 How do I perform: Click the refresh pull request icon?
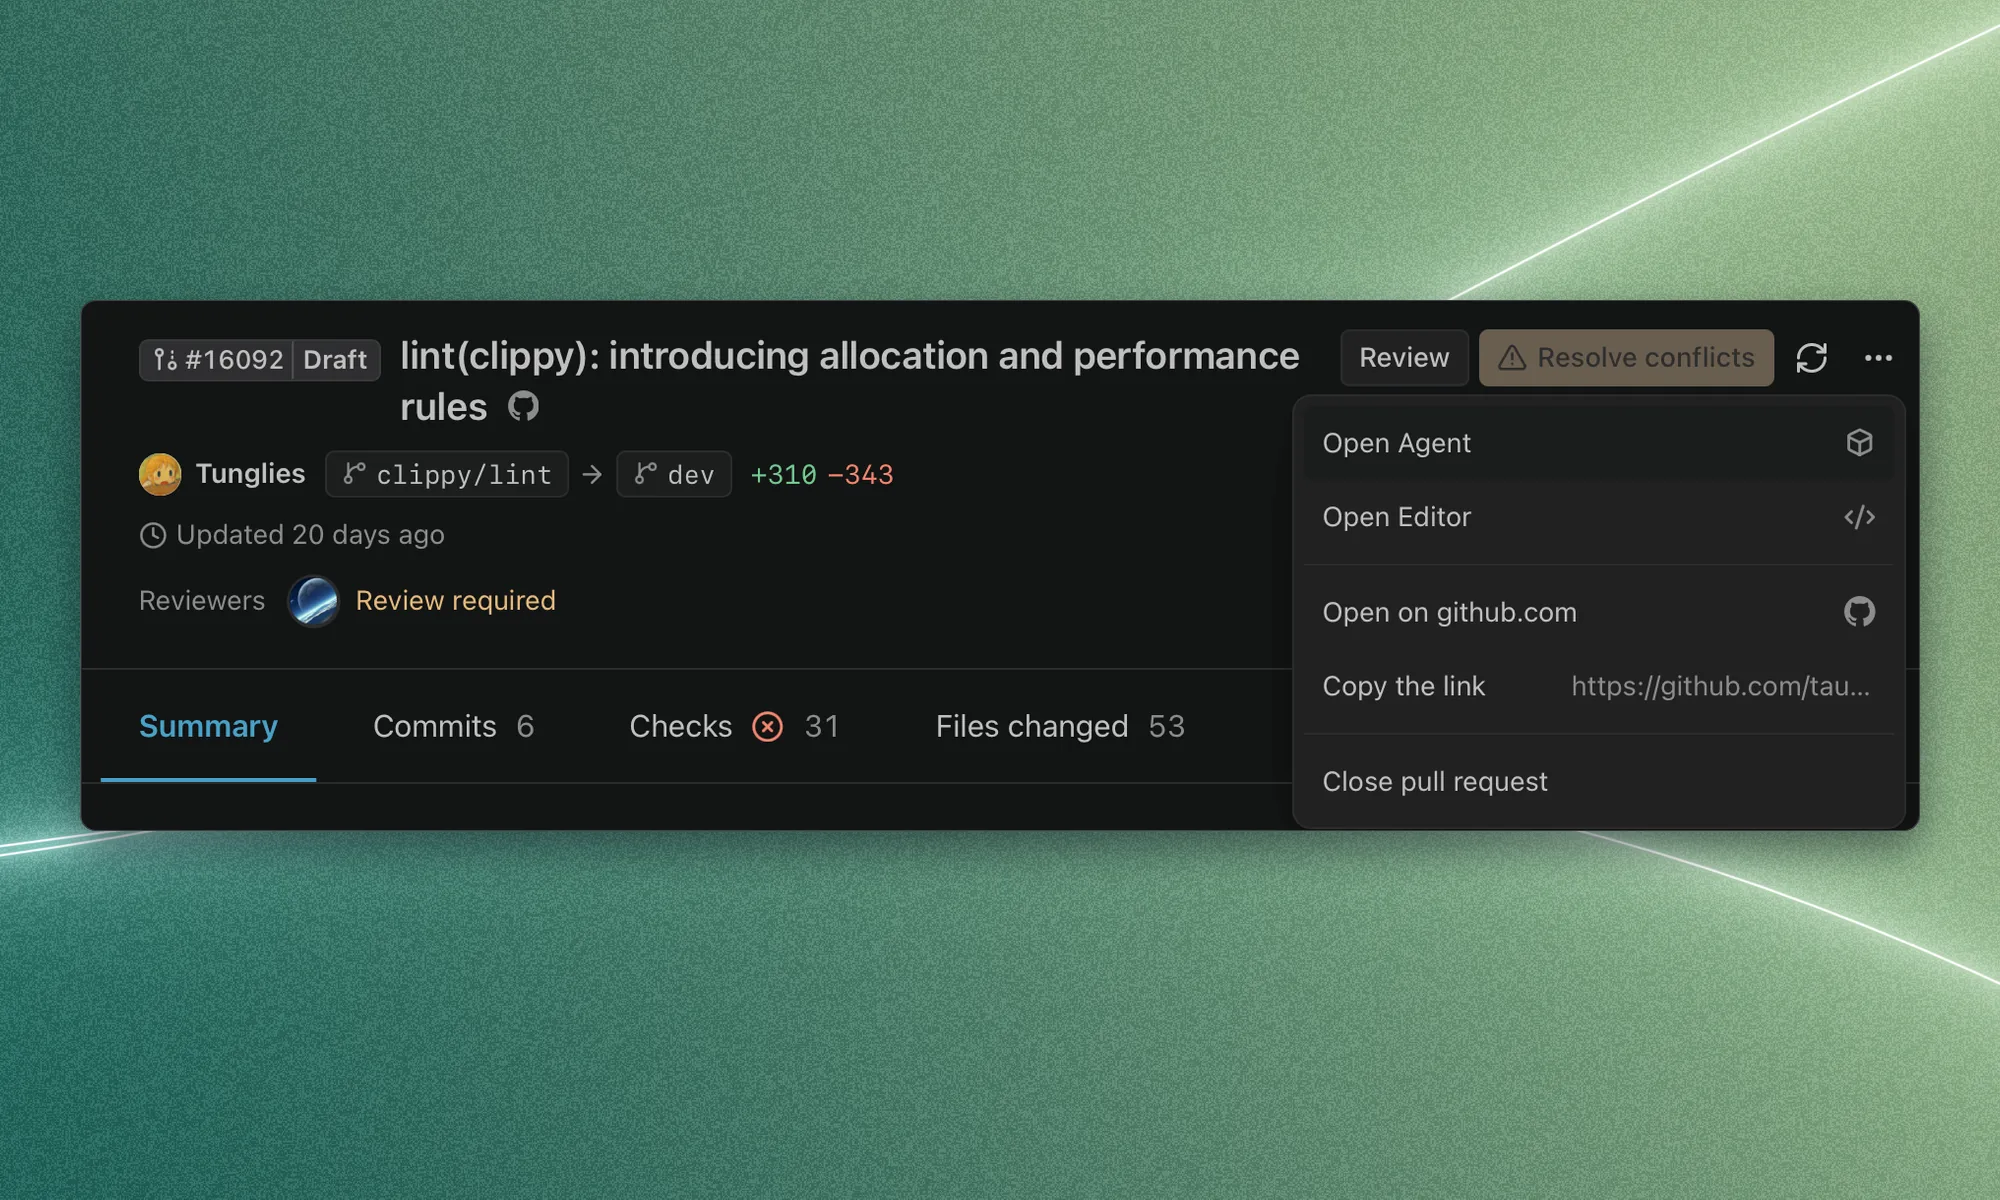1811,358
